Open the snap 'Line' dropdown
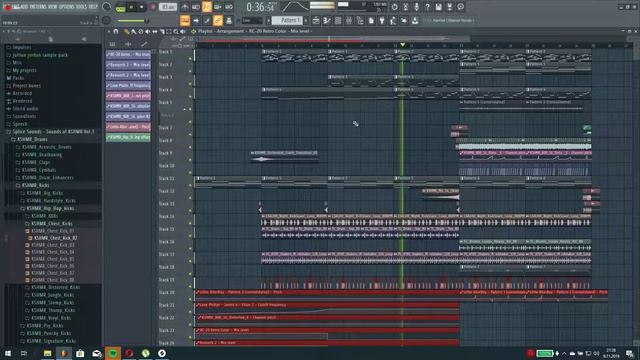This screenshot has width=640, height=360. click(x=252, y=20)
